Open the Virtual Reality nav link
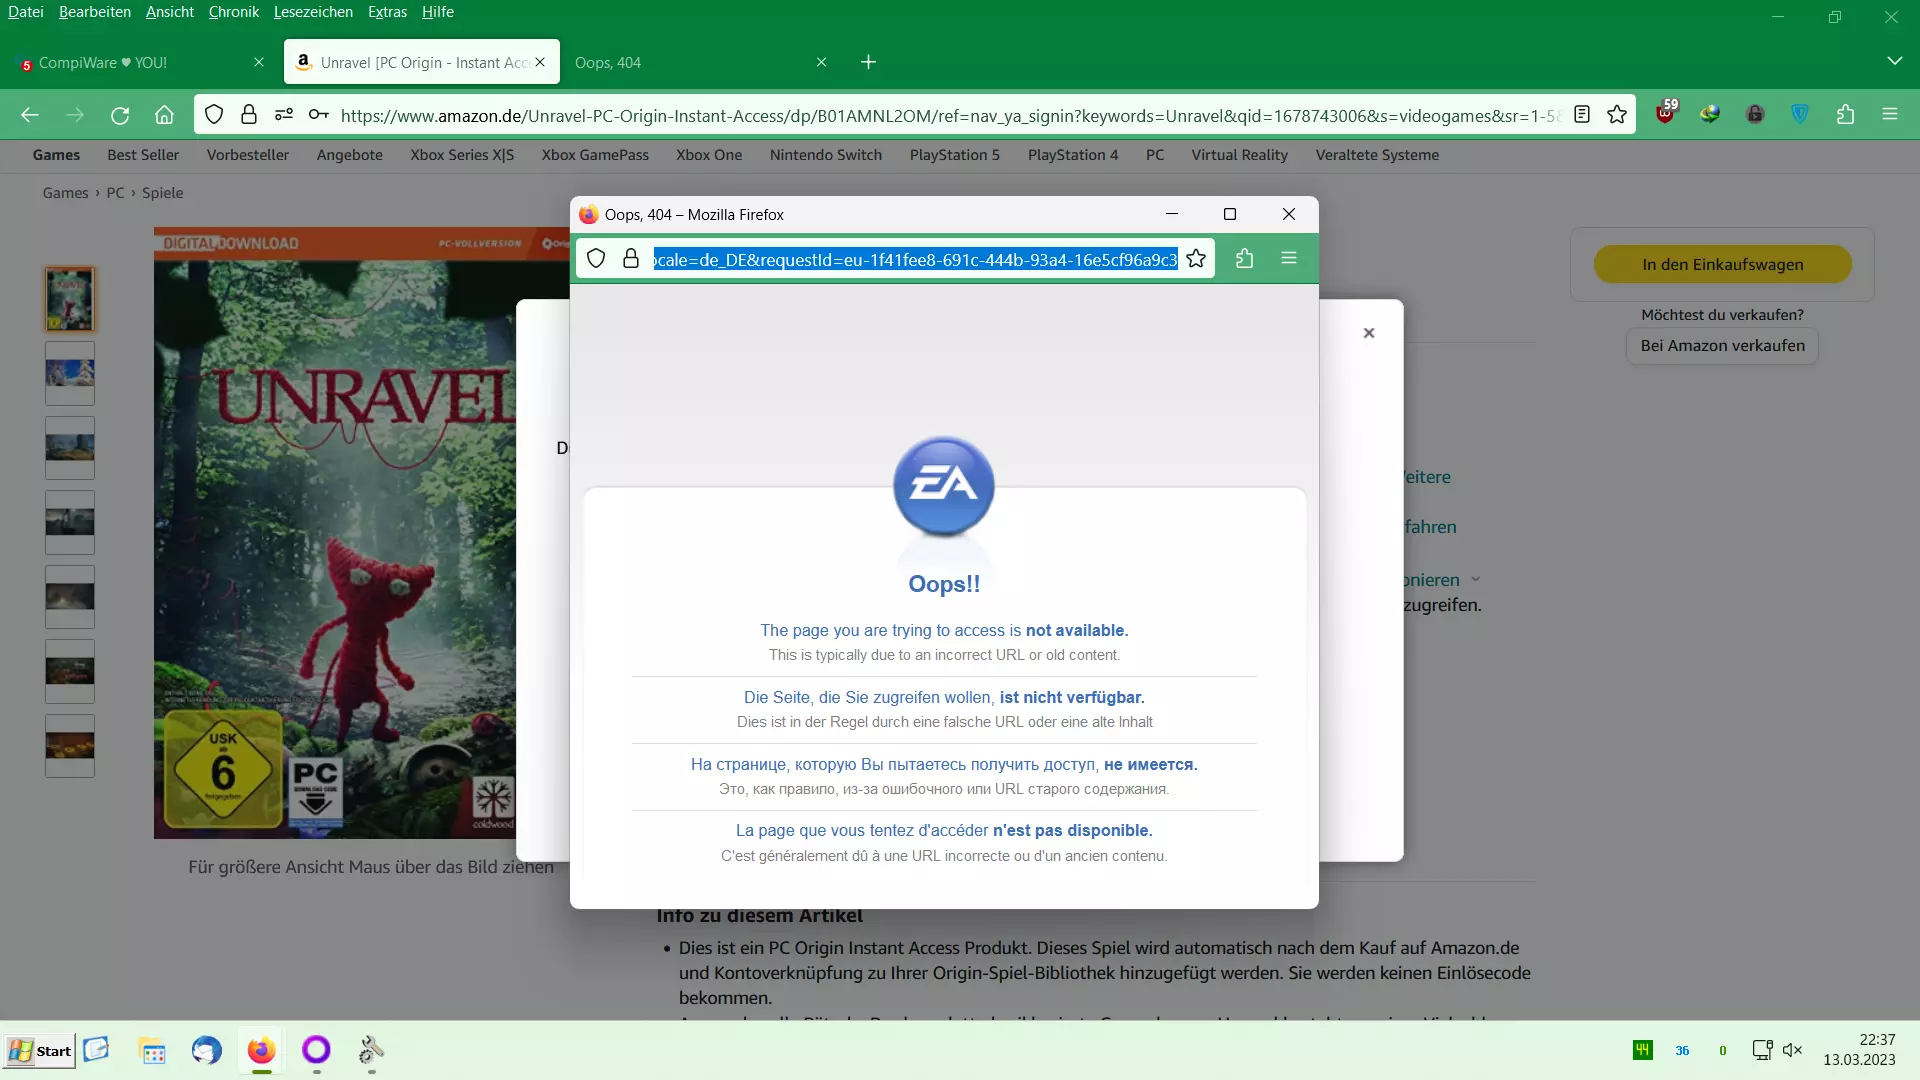 1239,155
